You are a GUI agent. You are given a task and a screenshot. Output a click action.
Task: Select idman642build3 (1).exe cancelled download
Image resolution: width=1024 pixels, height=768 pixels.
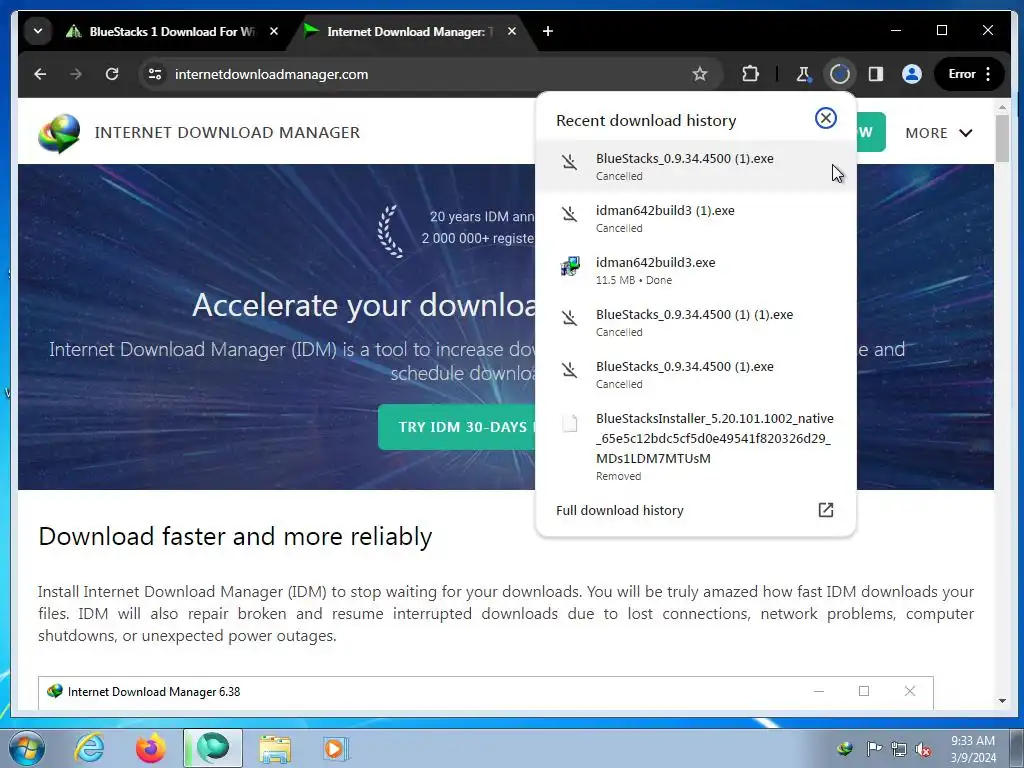[x=696, y=219]
